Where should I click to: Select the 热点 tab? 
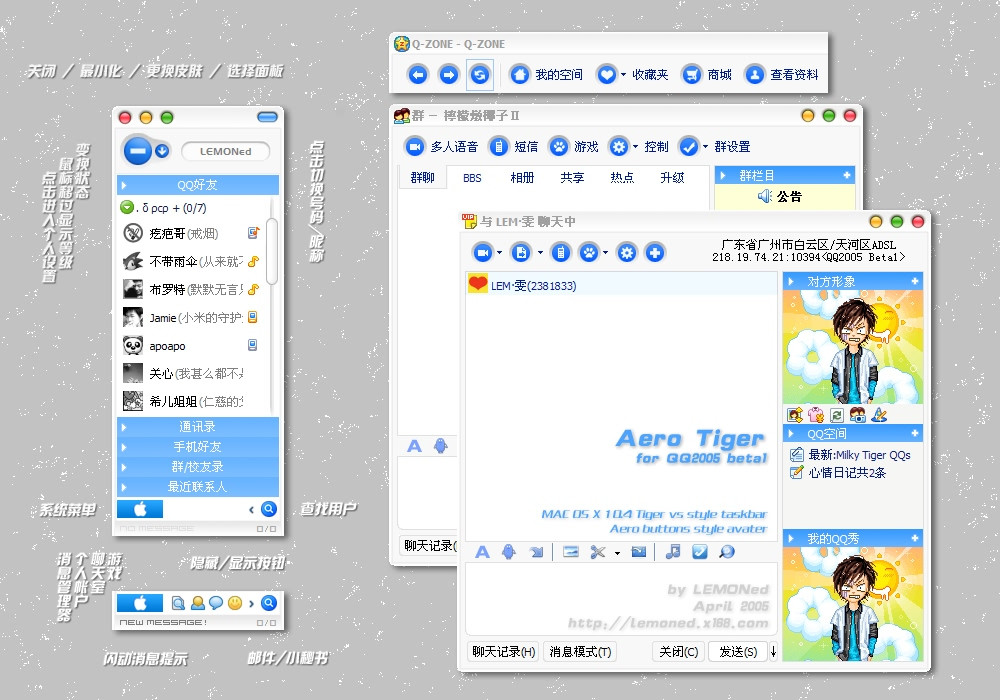click(x=622, y=178)
